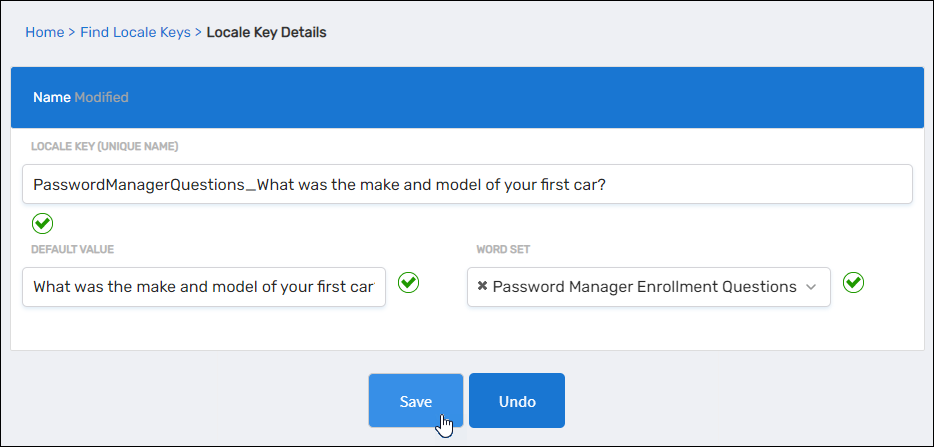Click the Locale Key Details breadcrumb text
The width and height of the screenshot is (934, 447).
266,32
